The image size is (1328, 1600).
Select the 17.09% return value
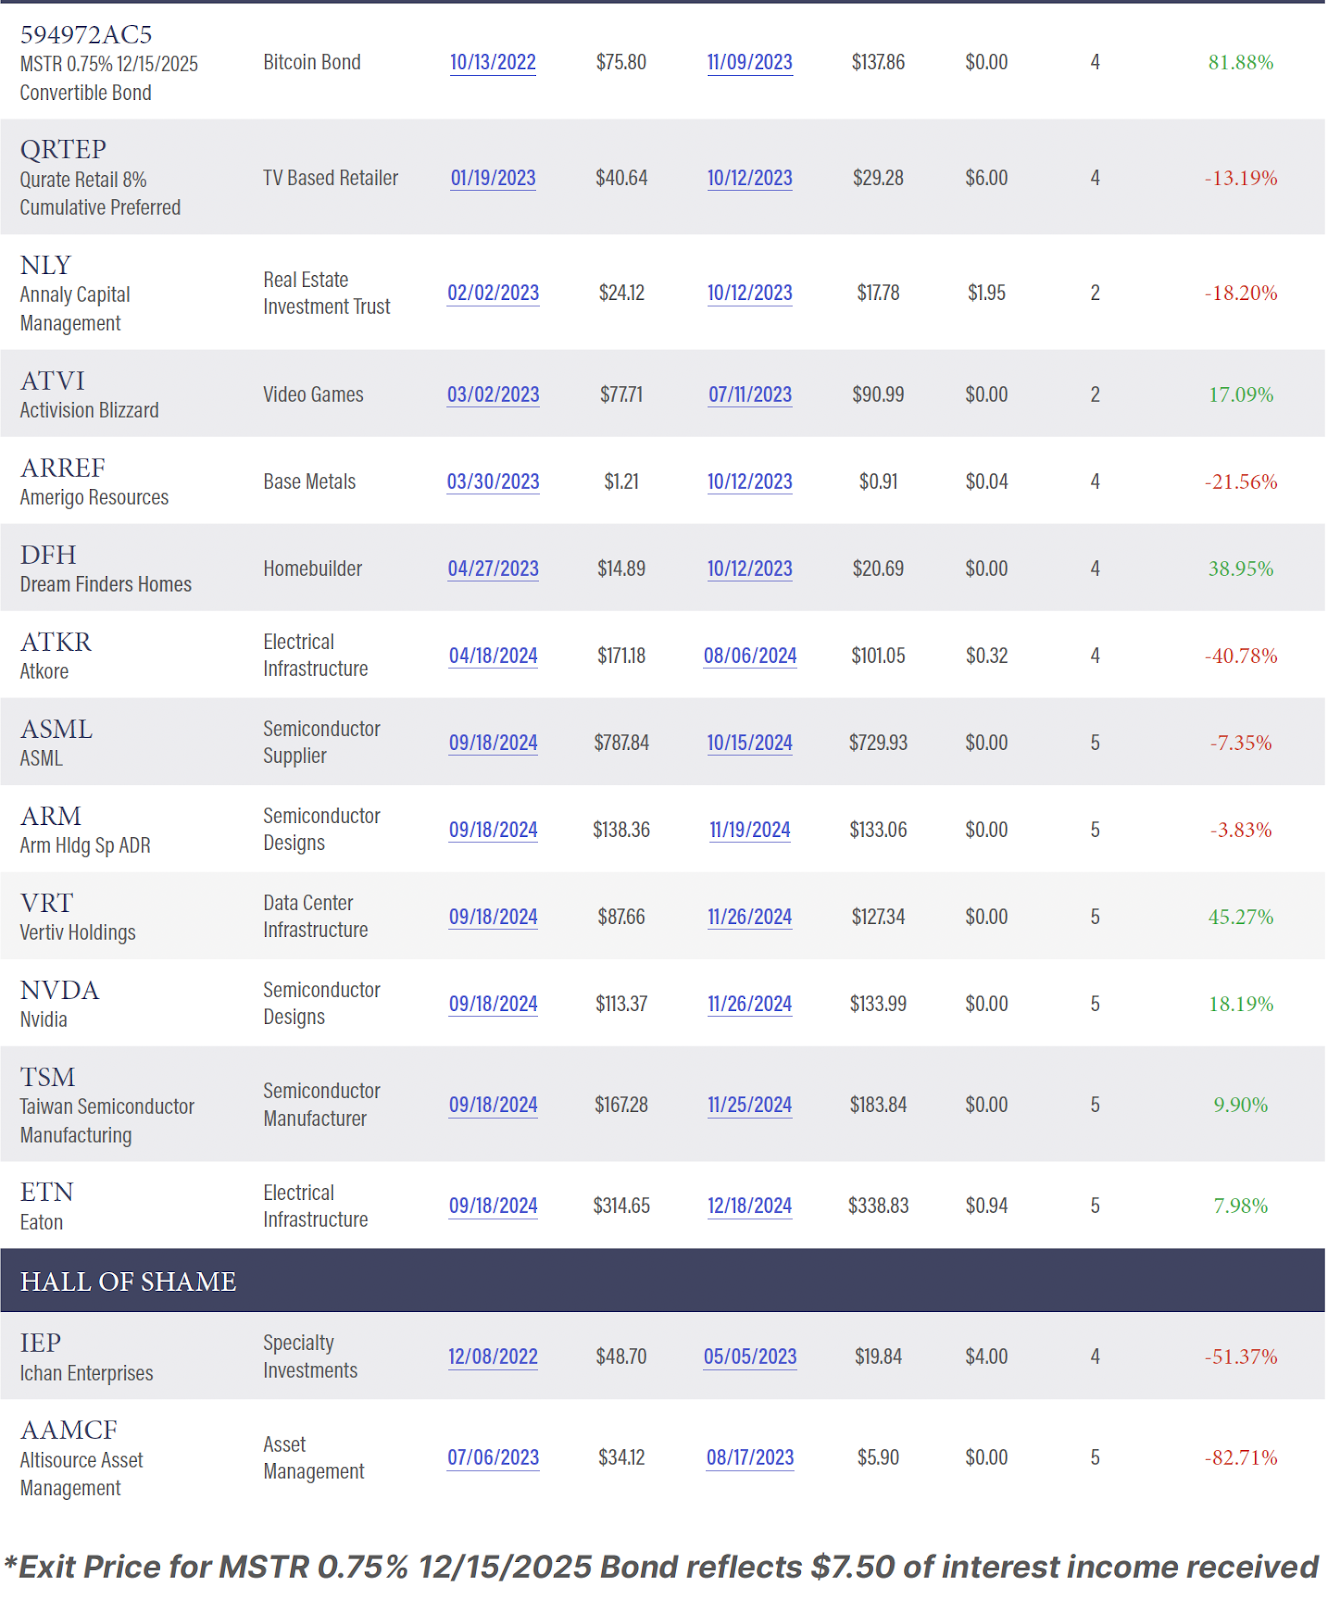coord(1241,395)
